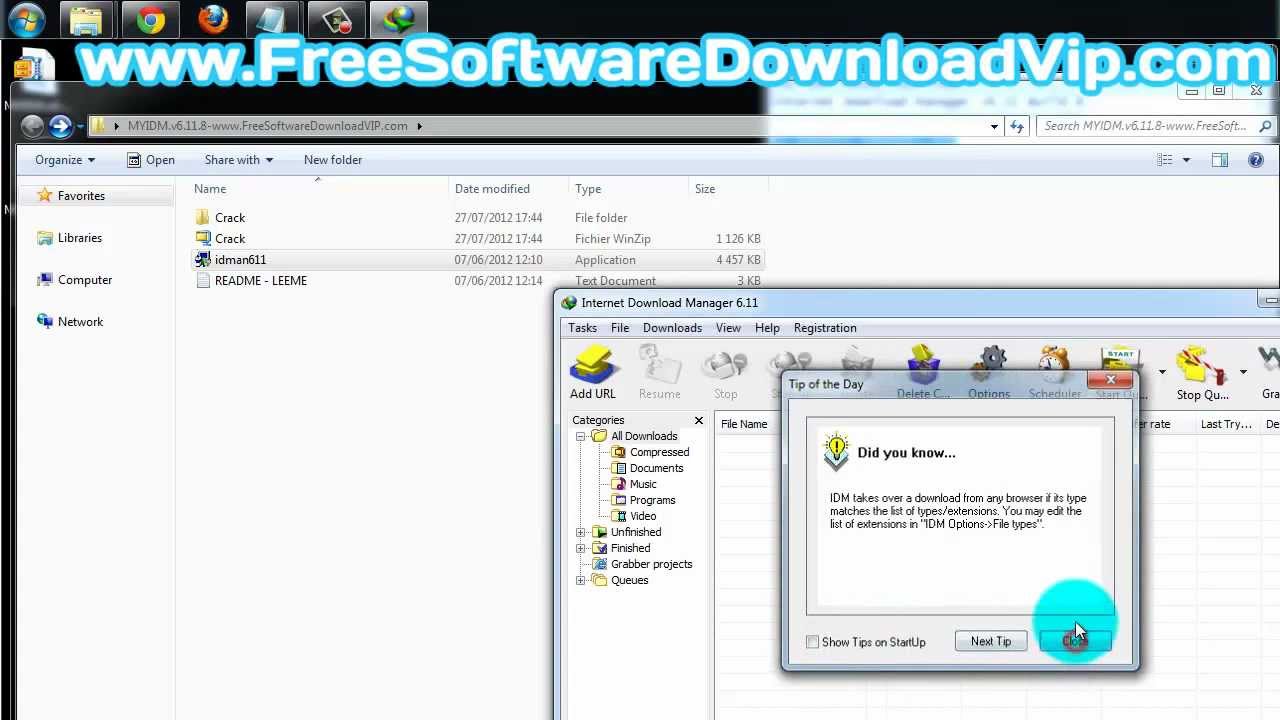Select the Video category

643,517
